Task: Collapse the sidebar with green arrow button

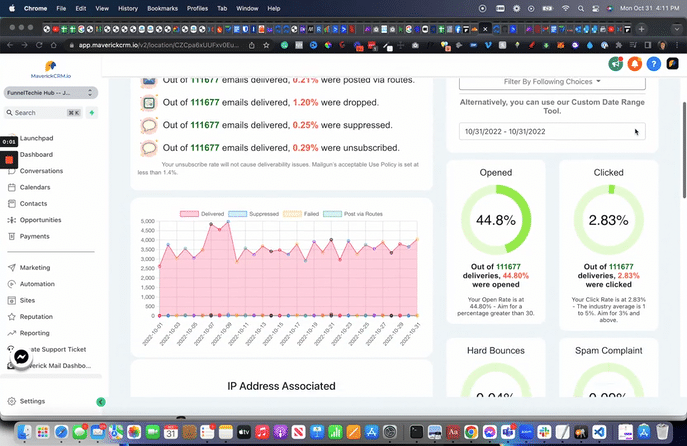Action: (x=101, y=402)
